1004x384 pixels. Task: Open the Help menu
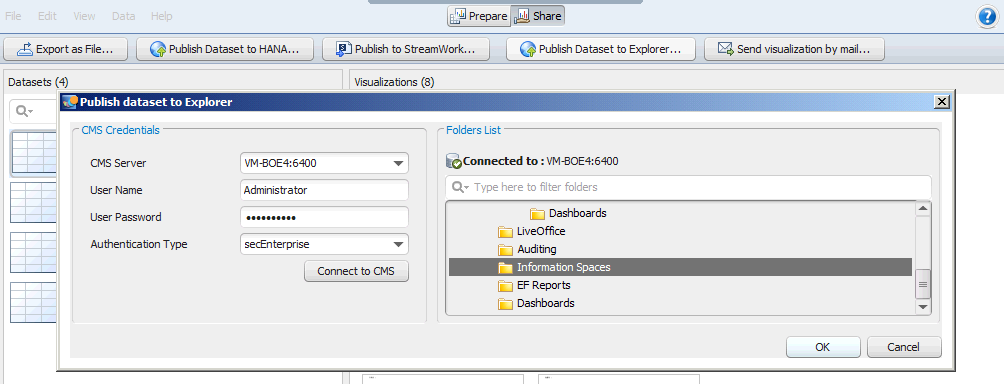161,16
